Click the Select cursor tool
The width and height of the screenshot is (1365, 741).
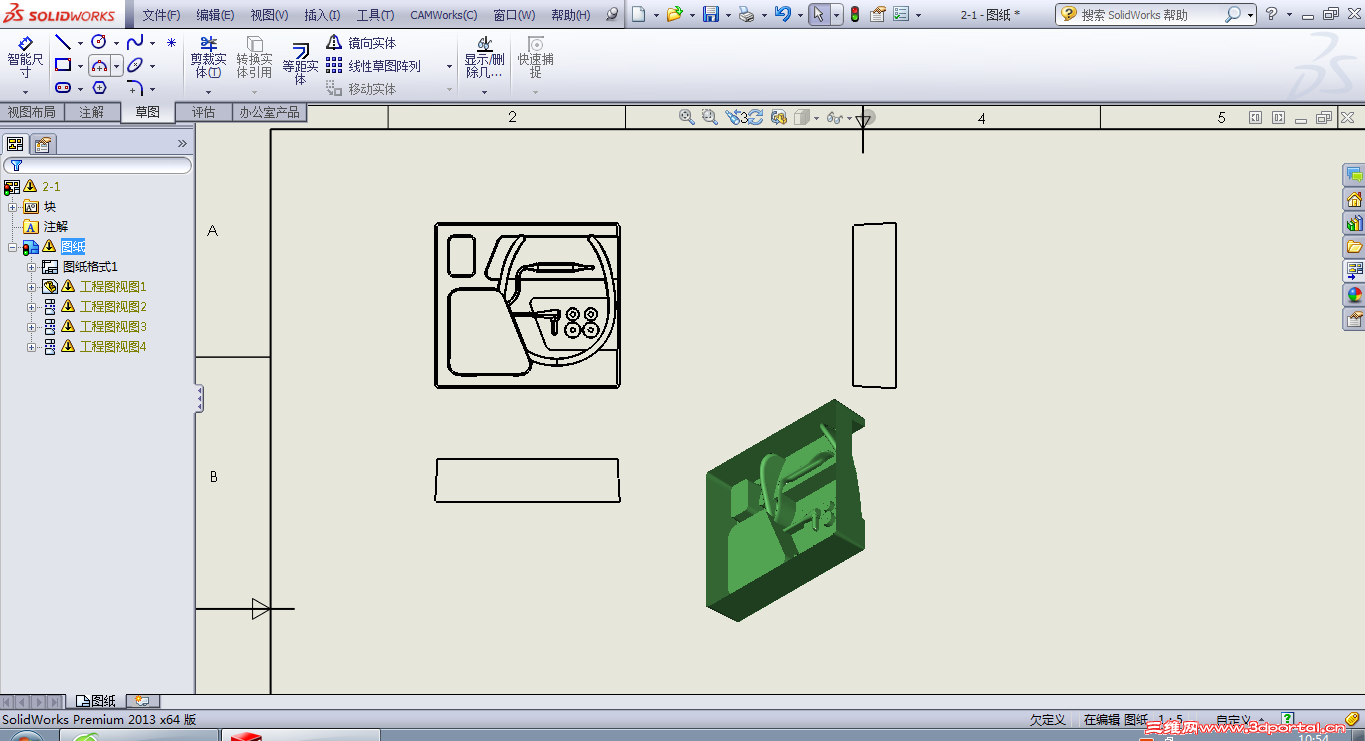point(819,14)
